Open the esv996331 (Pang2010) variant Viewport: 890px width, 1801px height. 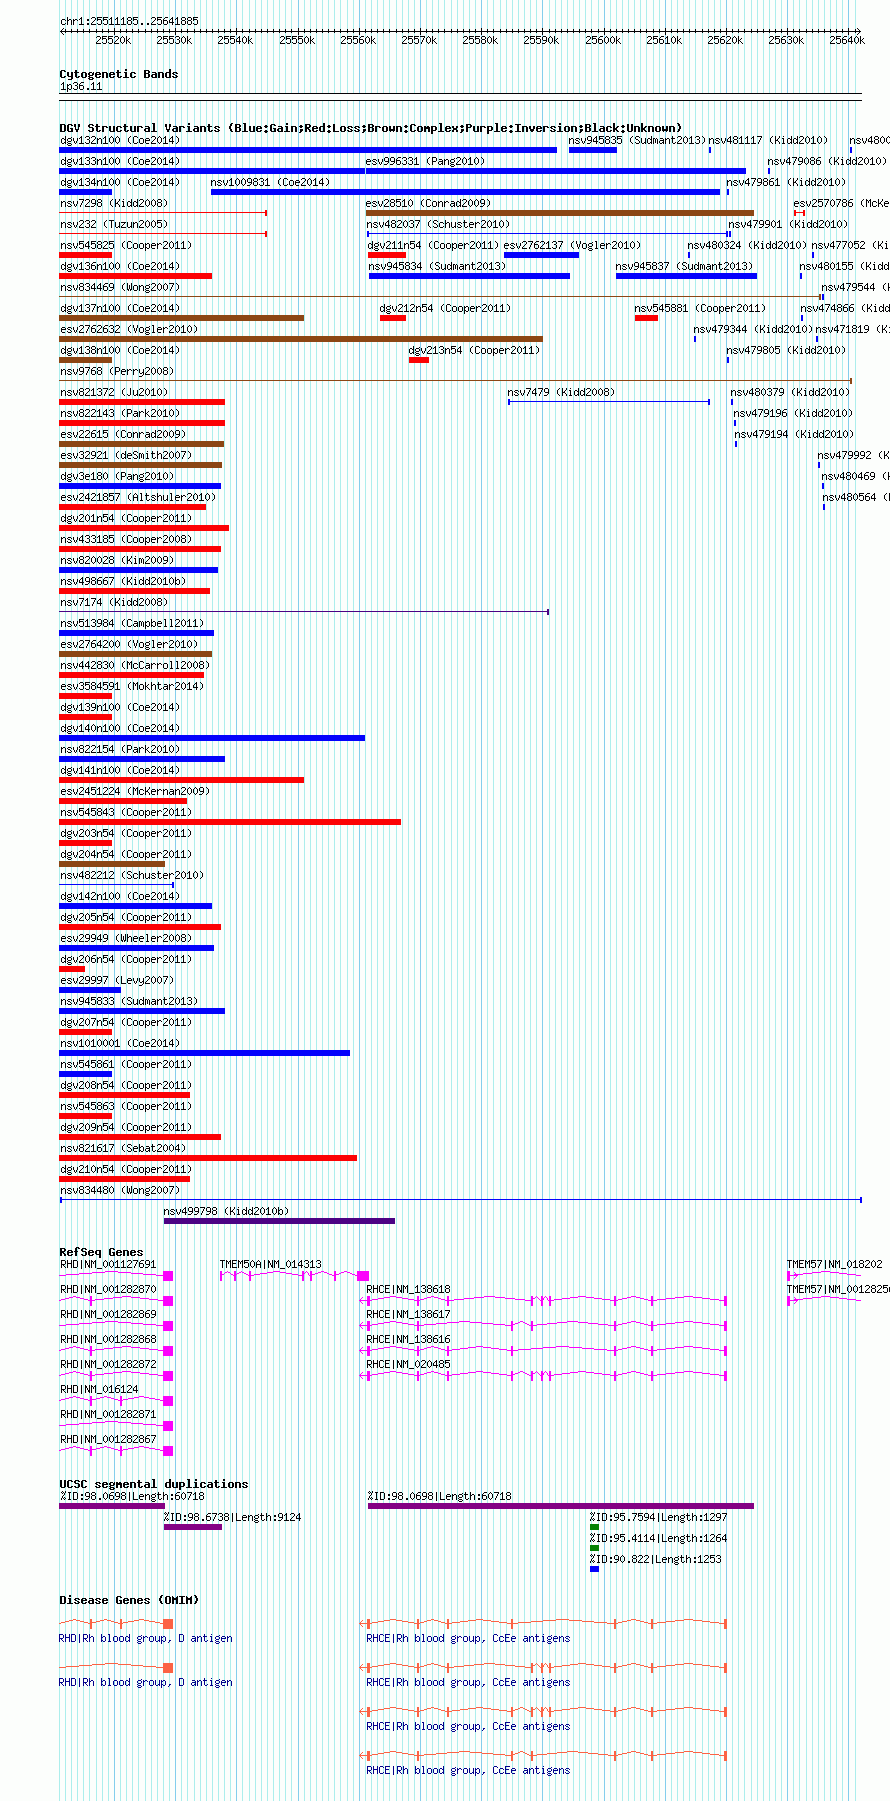(425, 161)
